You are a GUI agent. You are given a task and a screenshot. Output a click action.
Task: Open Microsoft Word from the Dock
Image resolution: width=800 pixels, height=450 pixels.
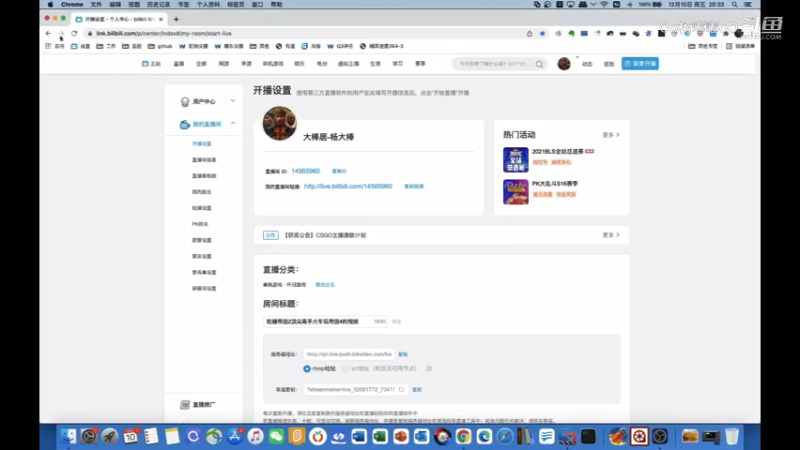coord(359,436)
